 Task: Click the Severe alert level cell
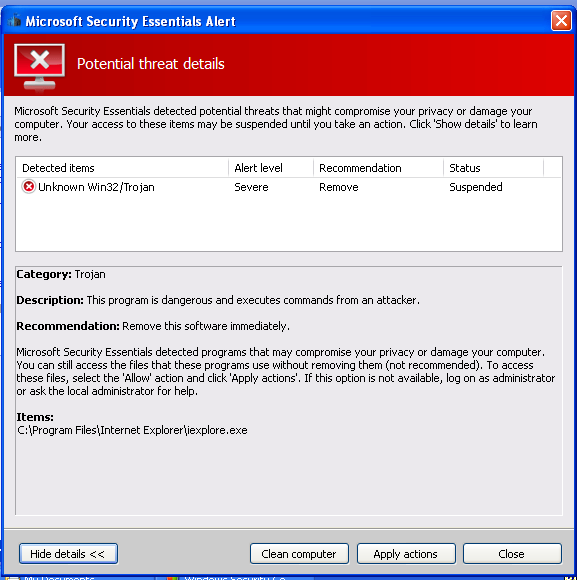tap(251, 187)
